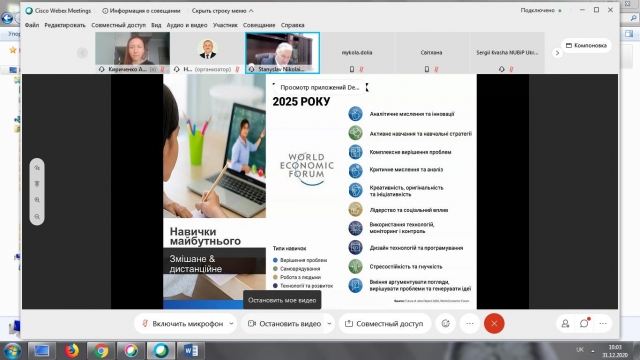Click Світлана muted microphone icon
Image resolution: width=640 pixels, height=360 pixels.
click(x=436, y=69)
